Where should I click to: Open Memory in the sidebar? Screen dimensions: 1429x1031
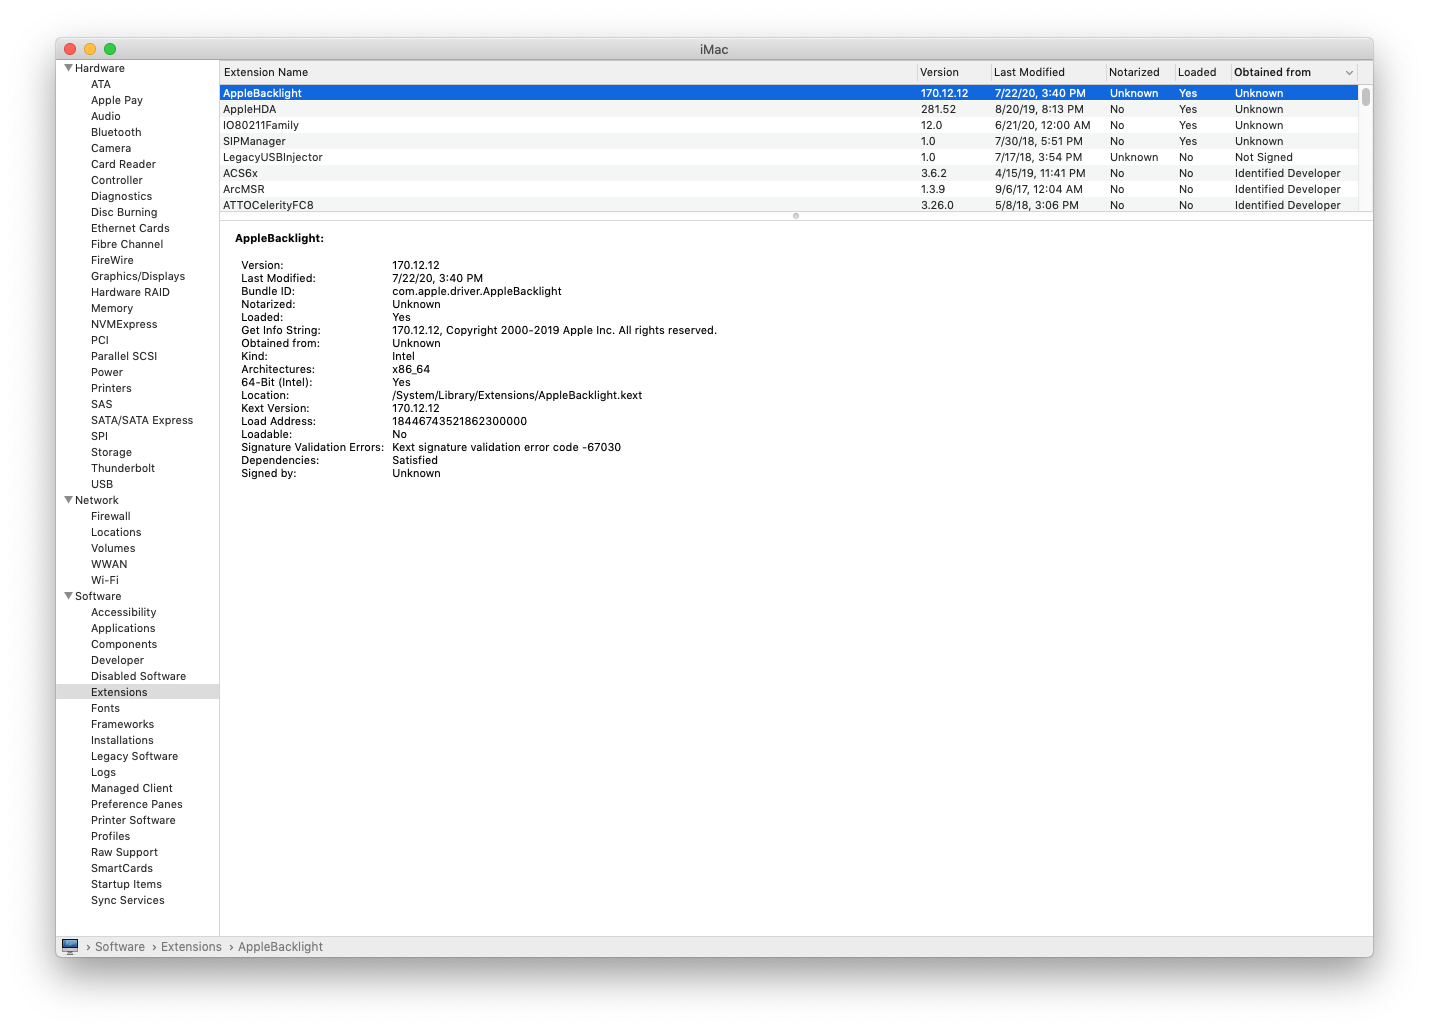point(112,308)
